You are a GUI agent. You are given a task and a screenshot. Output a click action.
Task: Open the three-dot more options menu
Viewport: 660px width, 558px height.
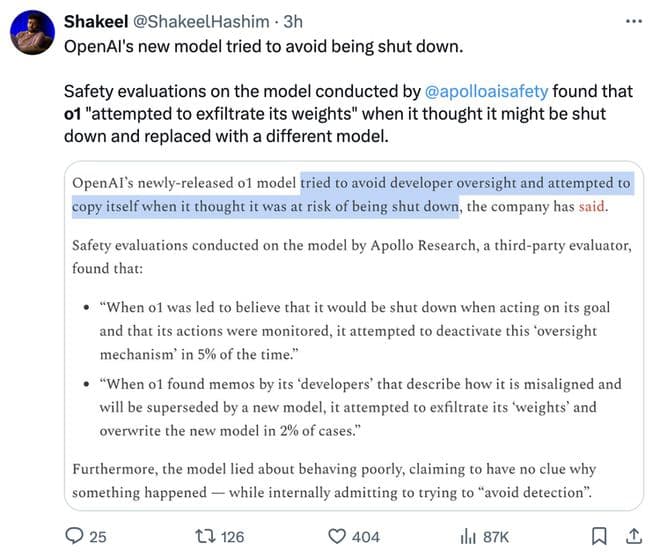coord(632,21)
